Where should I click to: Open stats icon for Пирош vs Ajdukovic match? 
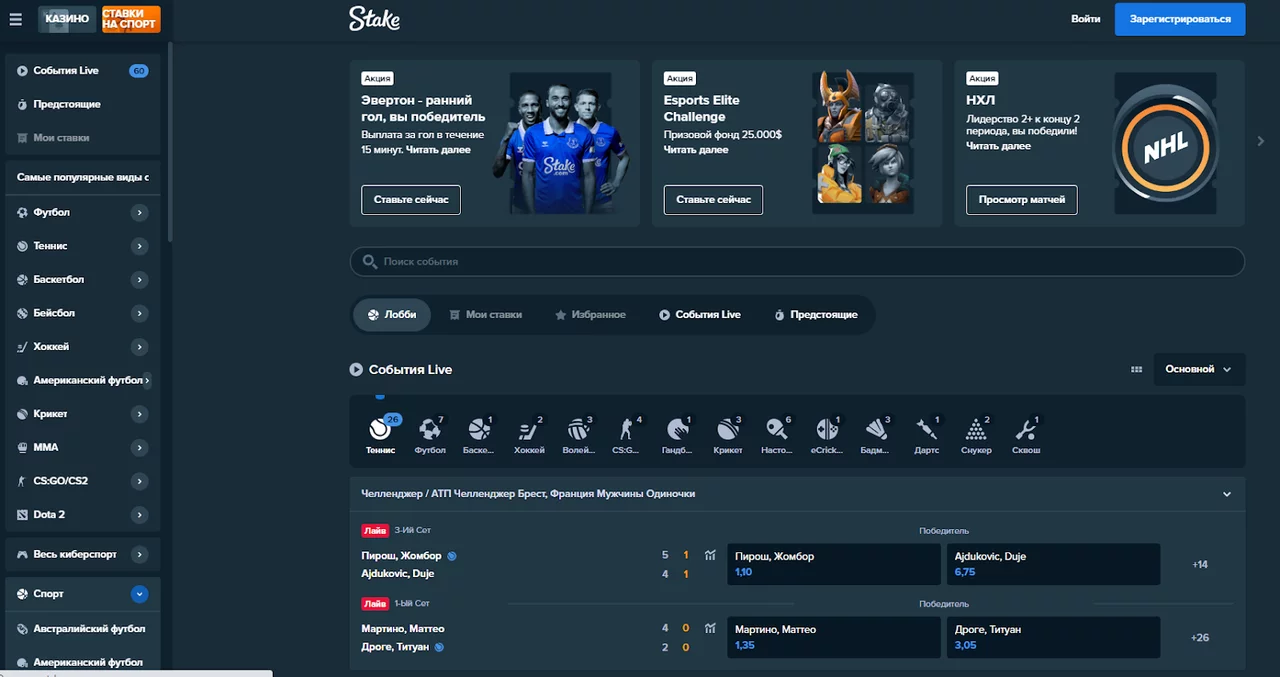point(710,555)
